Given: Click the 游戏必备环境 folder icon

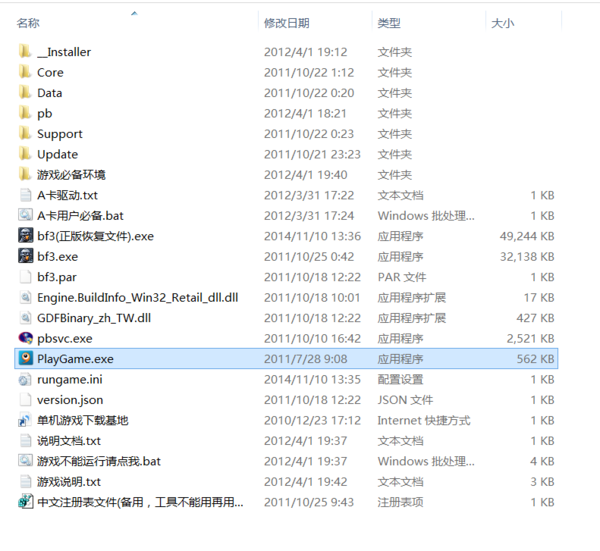Looking at the screenshot, I should pyautogui.click(x=25, y=174).
